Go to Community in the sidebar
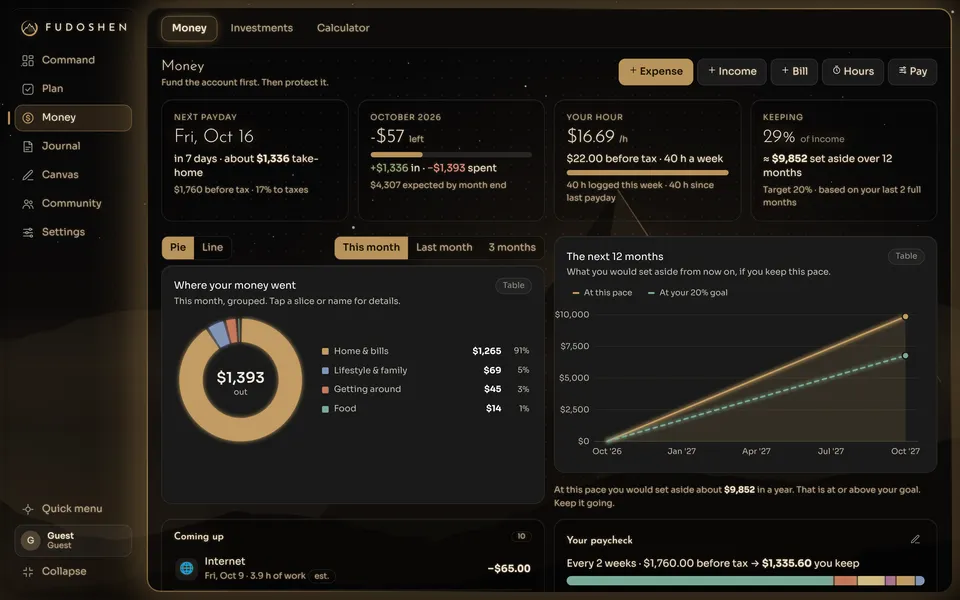The height and width of the screenshot is (600, 960). [x=73, y=204]
